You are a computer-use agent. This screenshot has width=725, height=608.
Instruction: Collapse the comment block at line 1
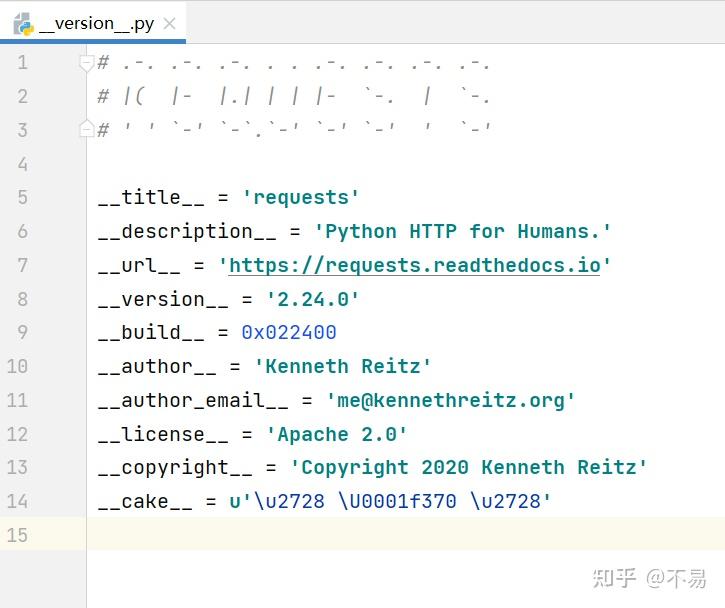(x=86, y=62)
